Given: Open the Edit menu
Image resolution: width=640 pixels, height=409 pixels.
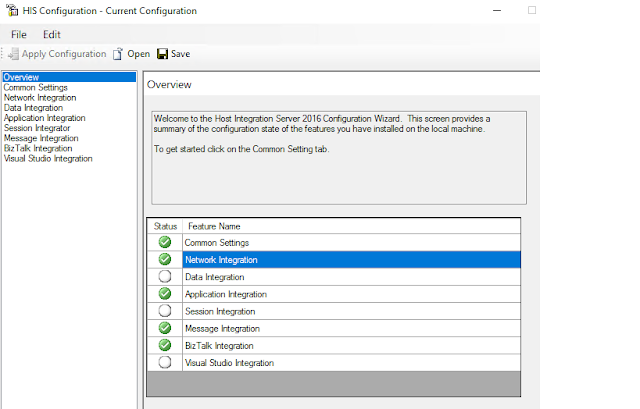Looking at the screenshot, I should [52, 35].
